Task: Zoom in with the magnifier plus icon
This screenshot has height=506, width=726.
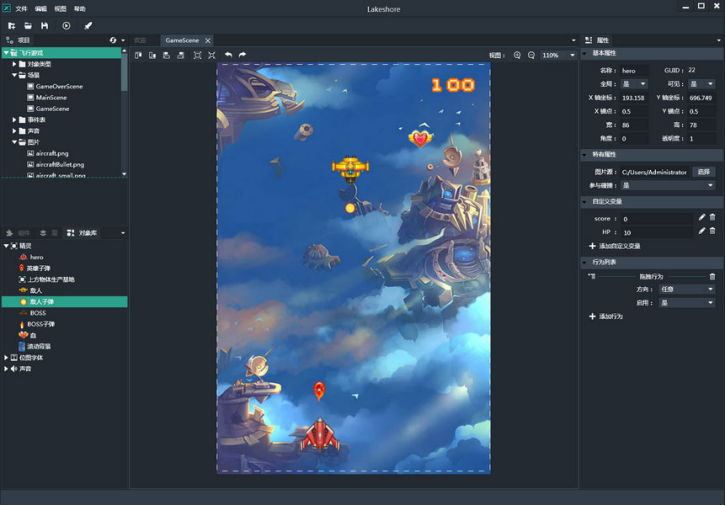Action: click(517, 55)
